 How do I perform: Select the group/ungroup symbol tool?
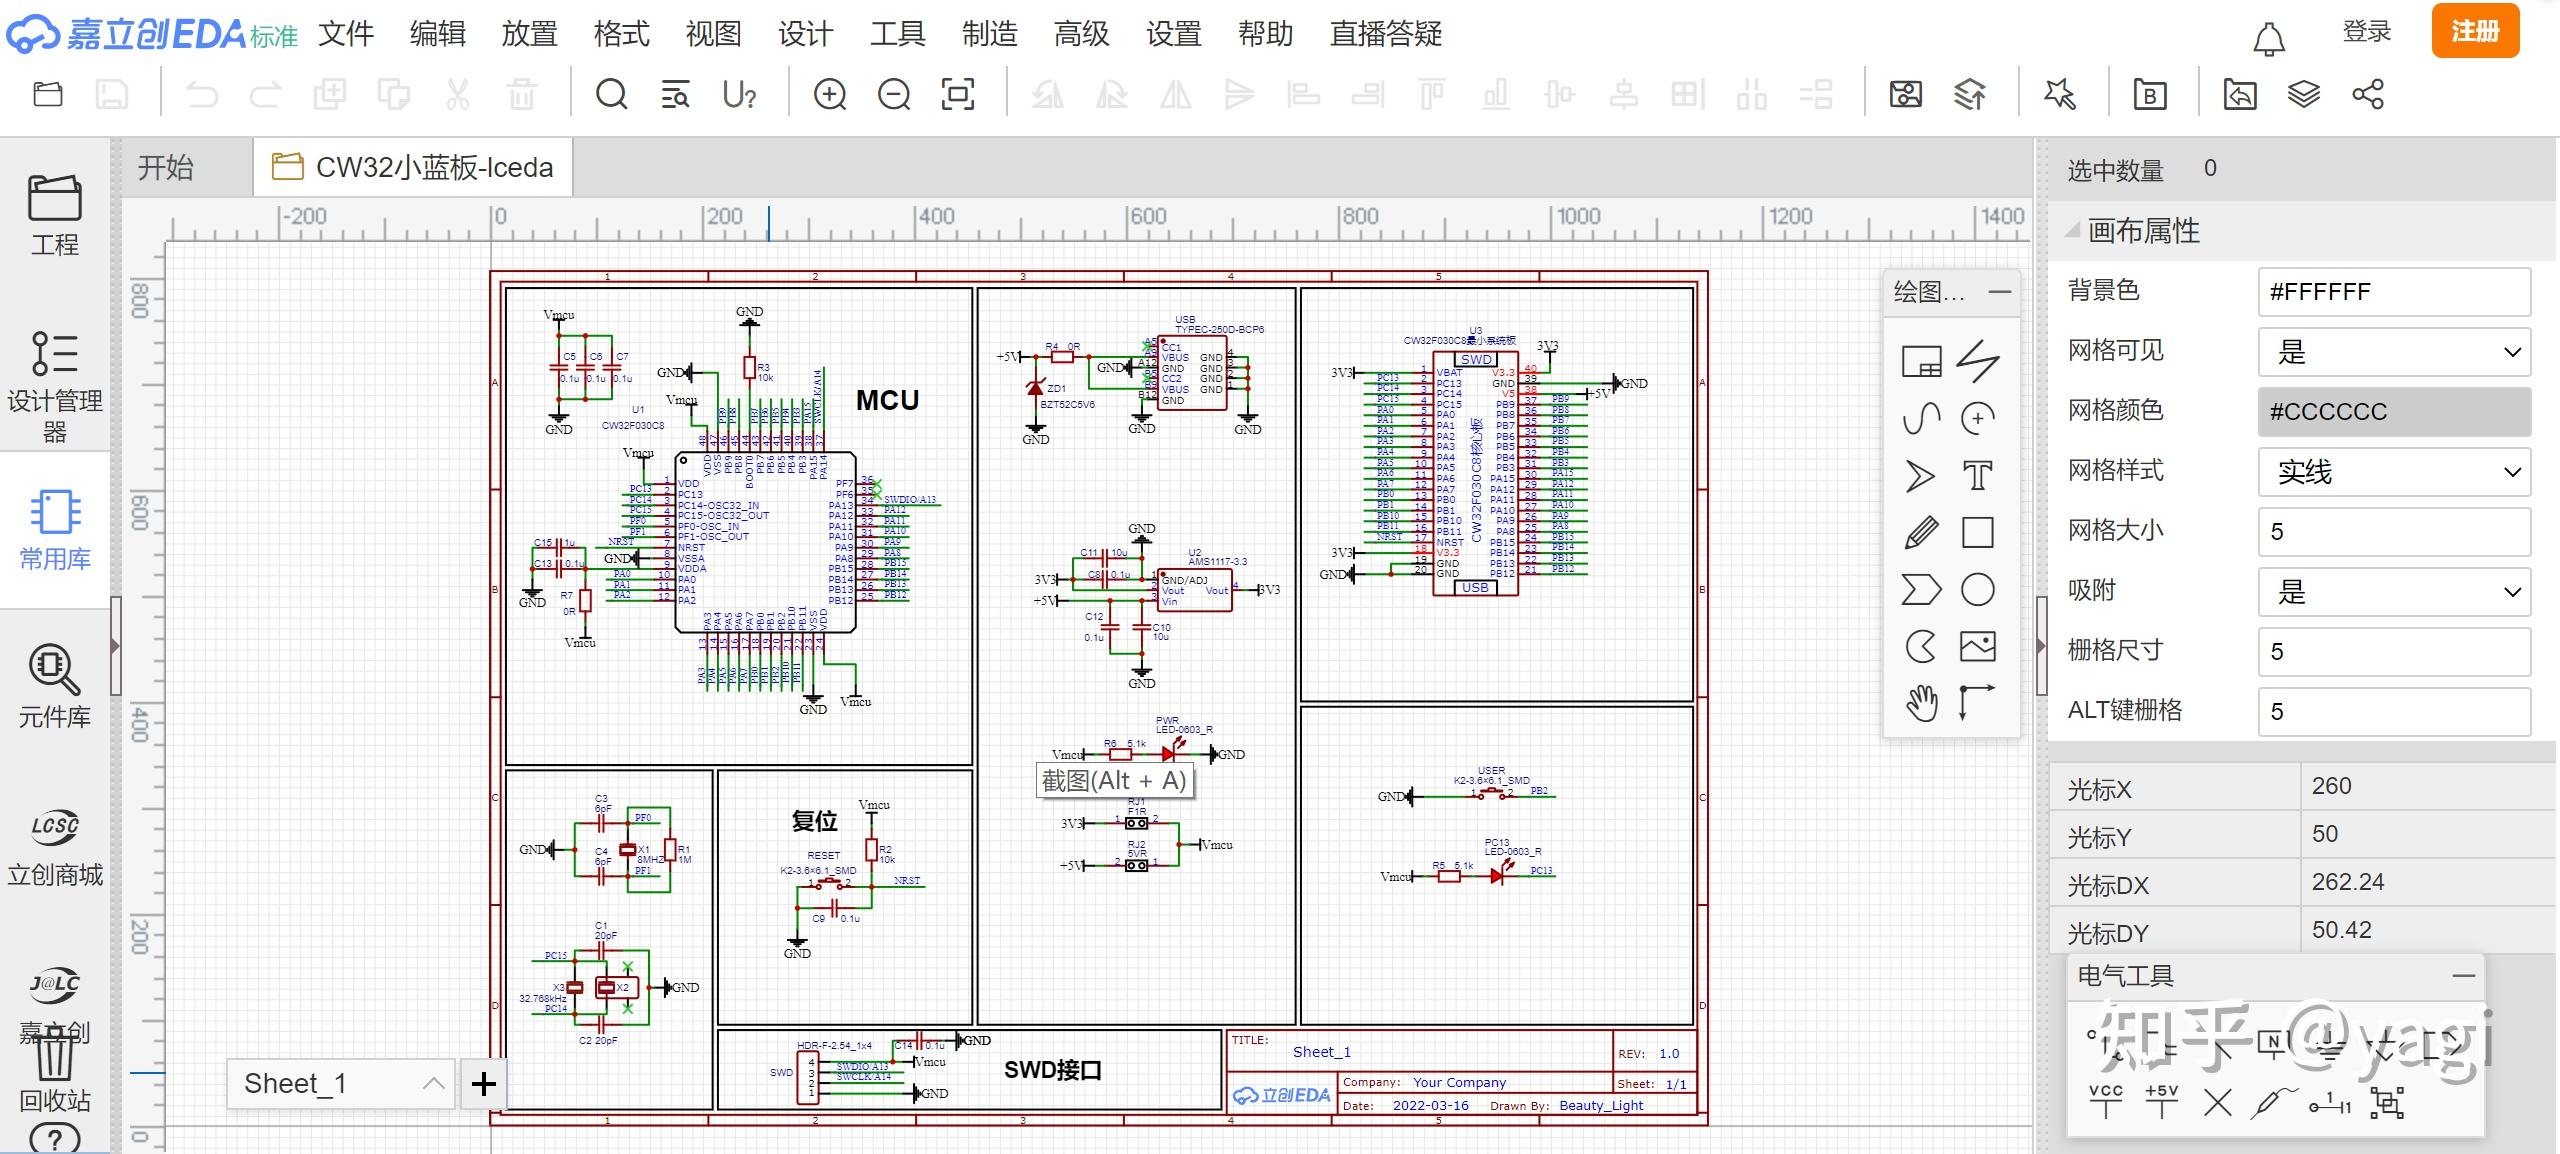pyautogui.click(x=2387, y=1104)
